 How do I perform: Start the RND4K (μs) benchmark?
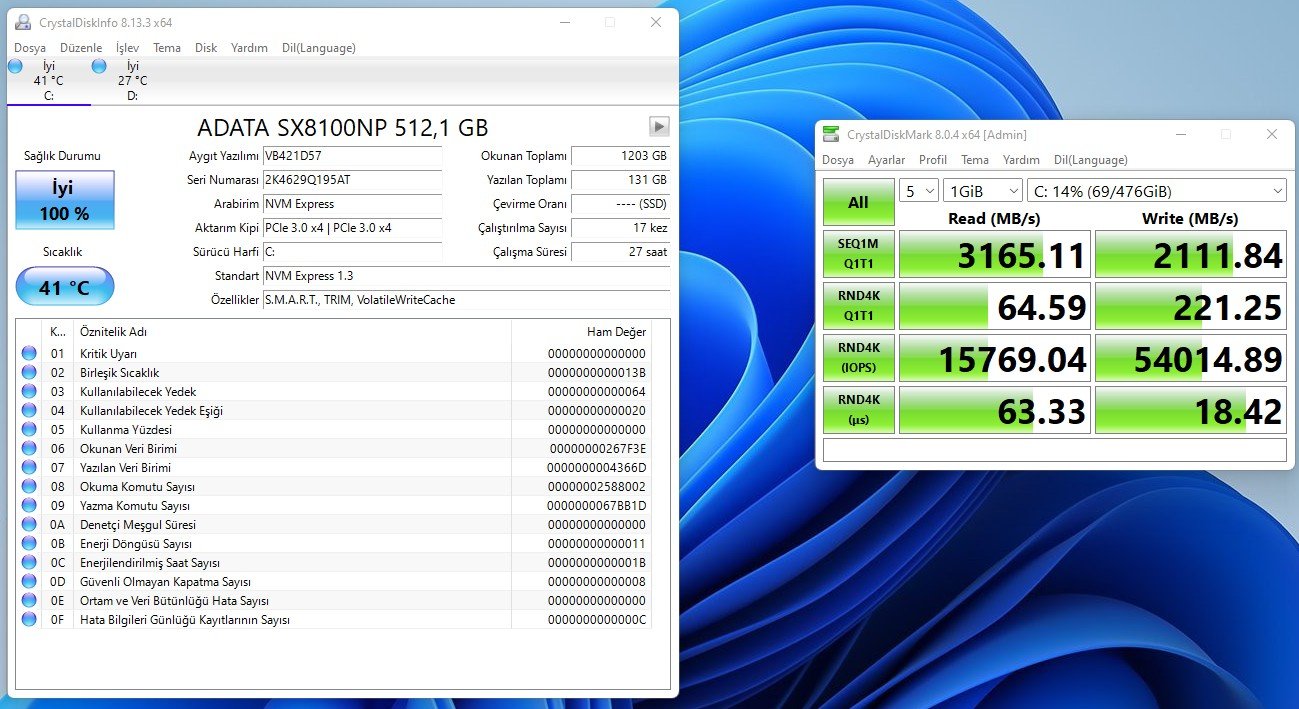[x=858, y=411]
